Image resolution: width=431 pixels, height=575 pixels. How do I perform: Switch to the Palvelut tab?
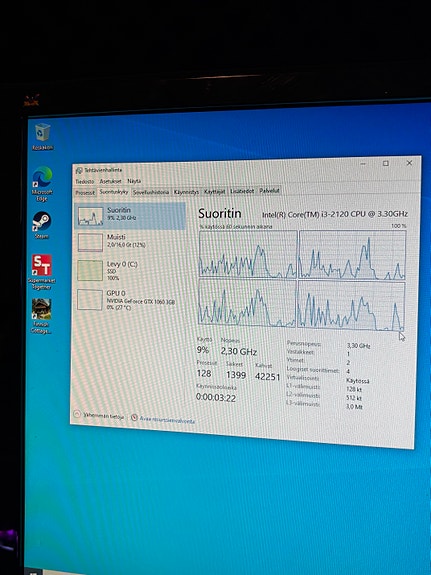tap(269, 191)
